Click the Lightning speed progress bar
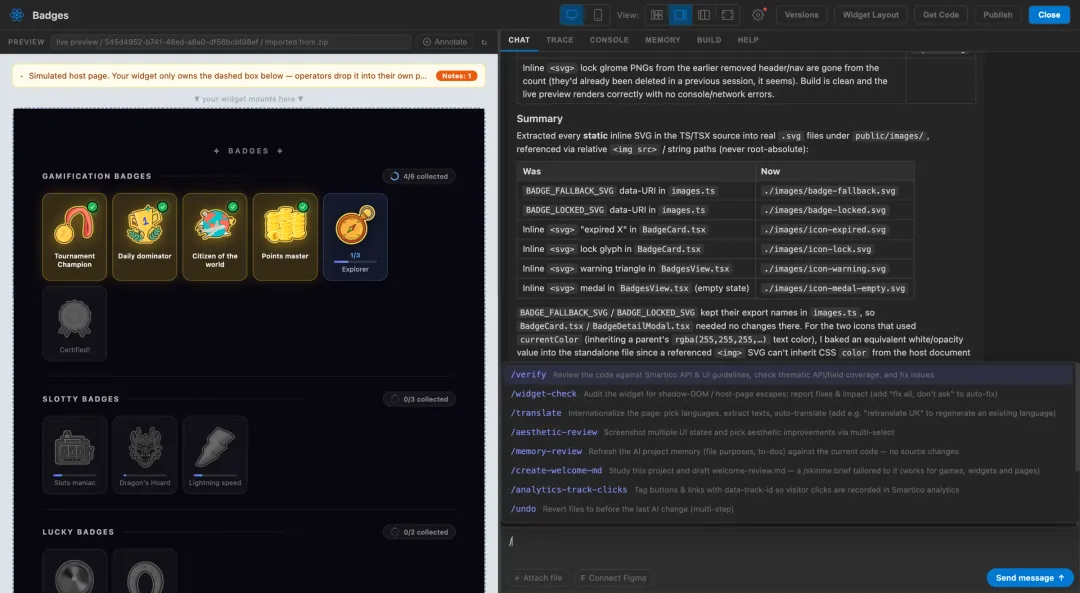The image size is (1080, 593). pyautogui.click(x=215, y=475)
